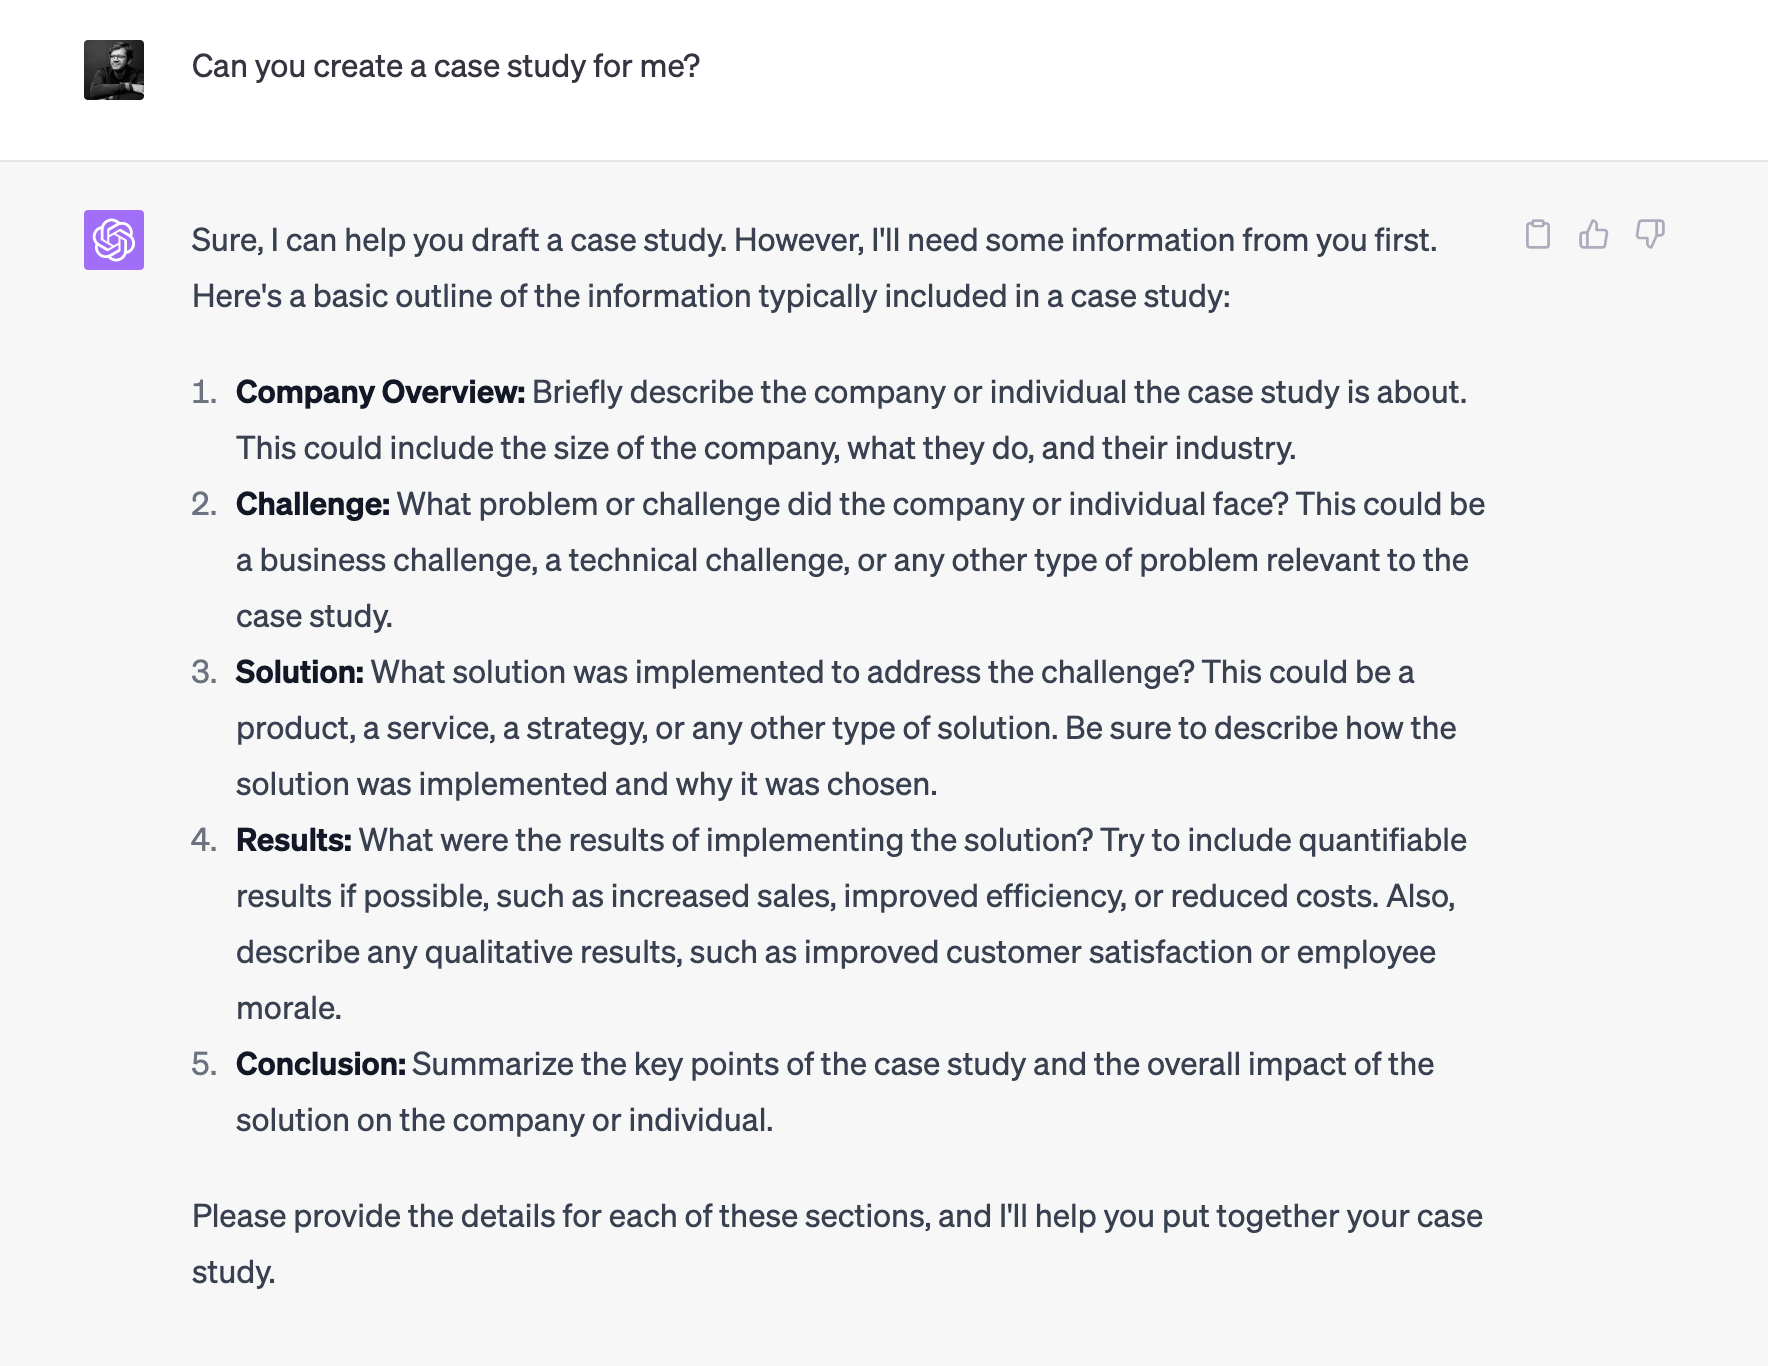Screen dimensions: 1768x1366
Task: Click list number 1 in the outline
Action: point(204,392)
